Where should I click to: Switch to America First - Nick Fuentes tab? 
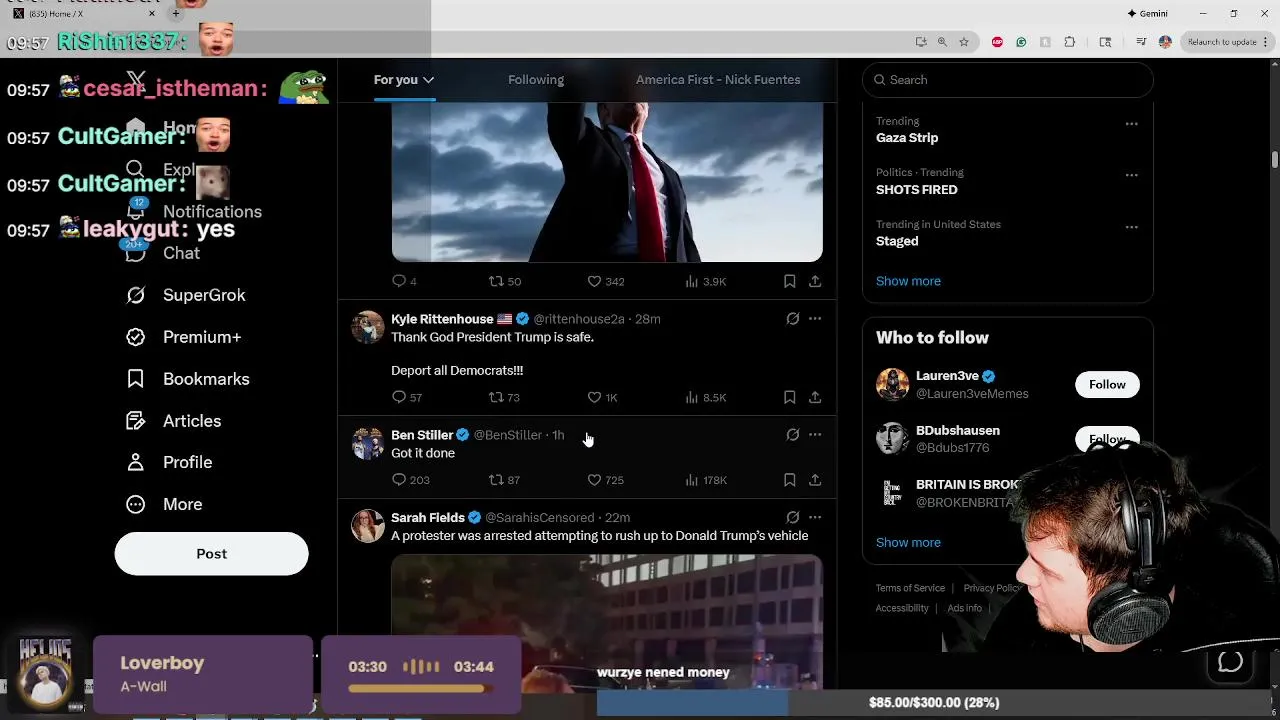[718, 80]
